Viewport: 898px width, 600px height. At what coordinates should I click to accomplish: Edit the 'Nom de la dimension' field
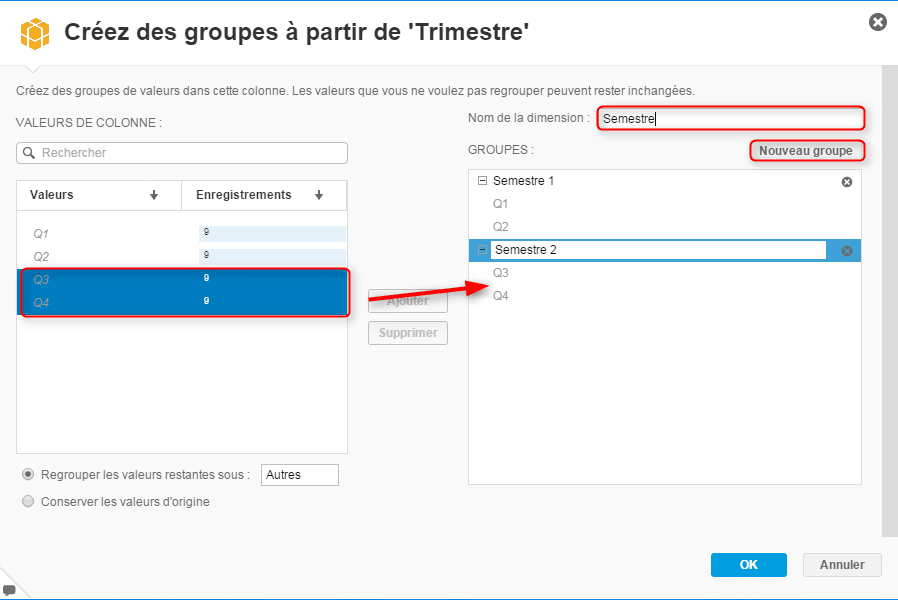730,119
